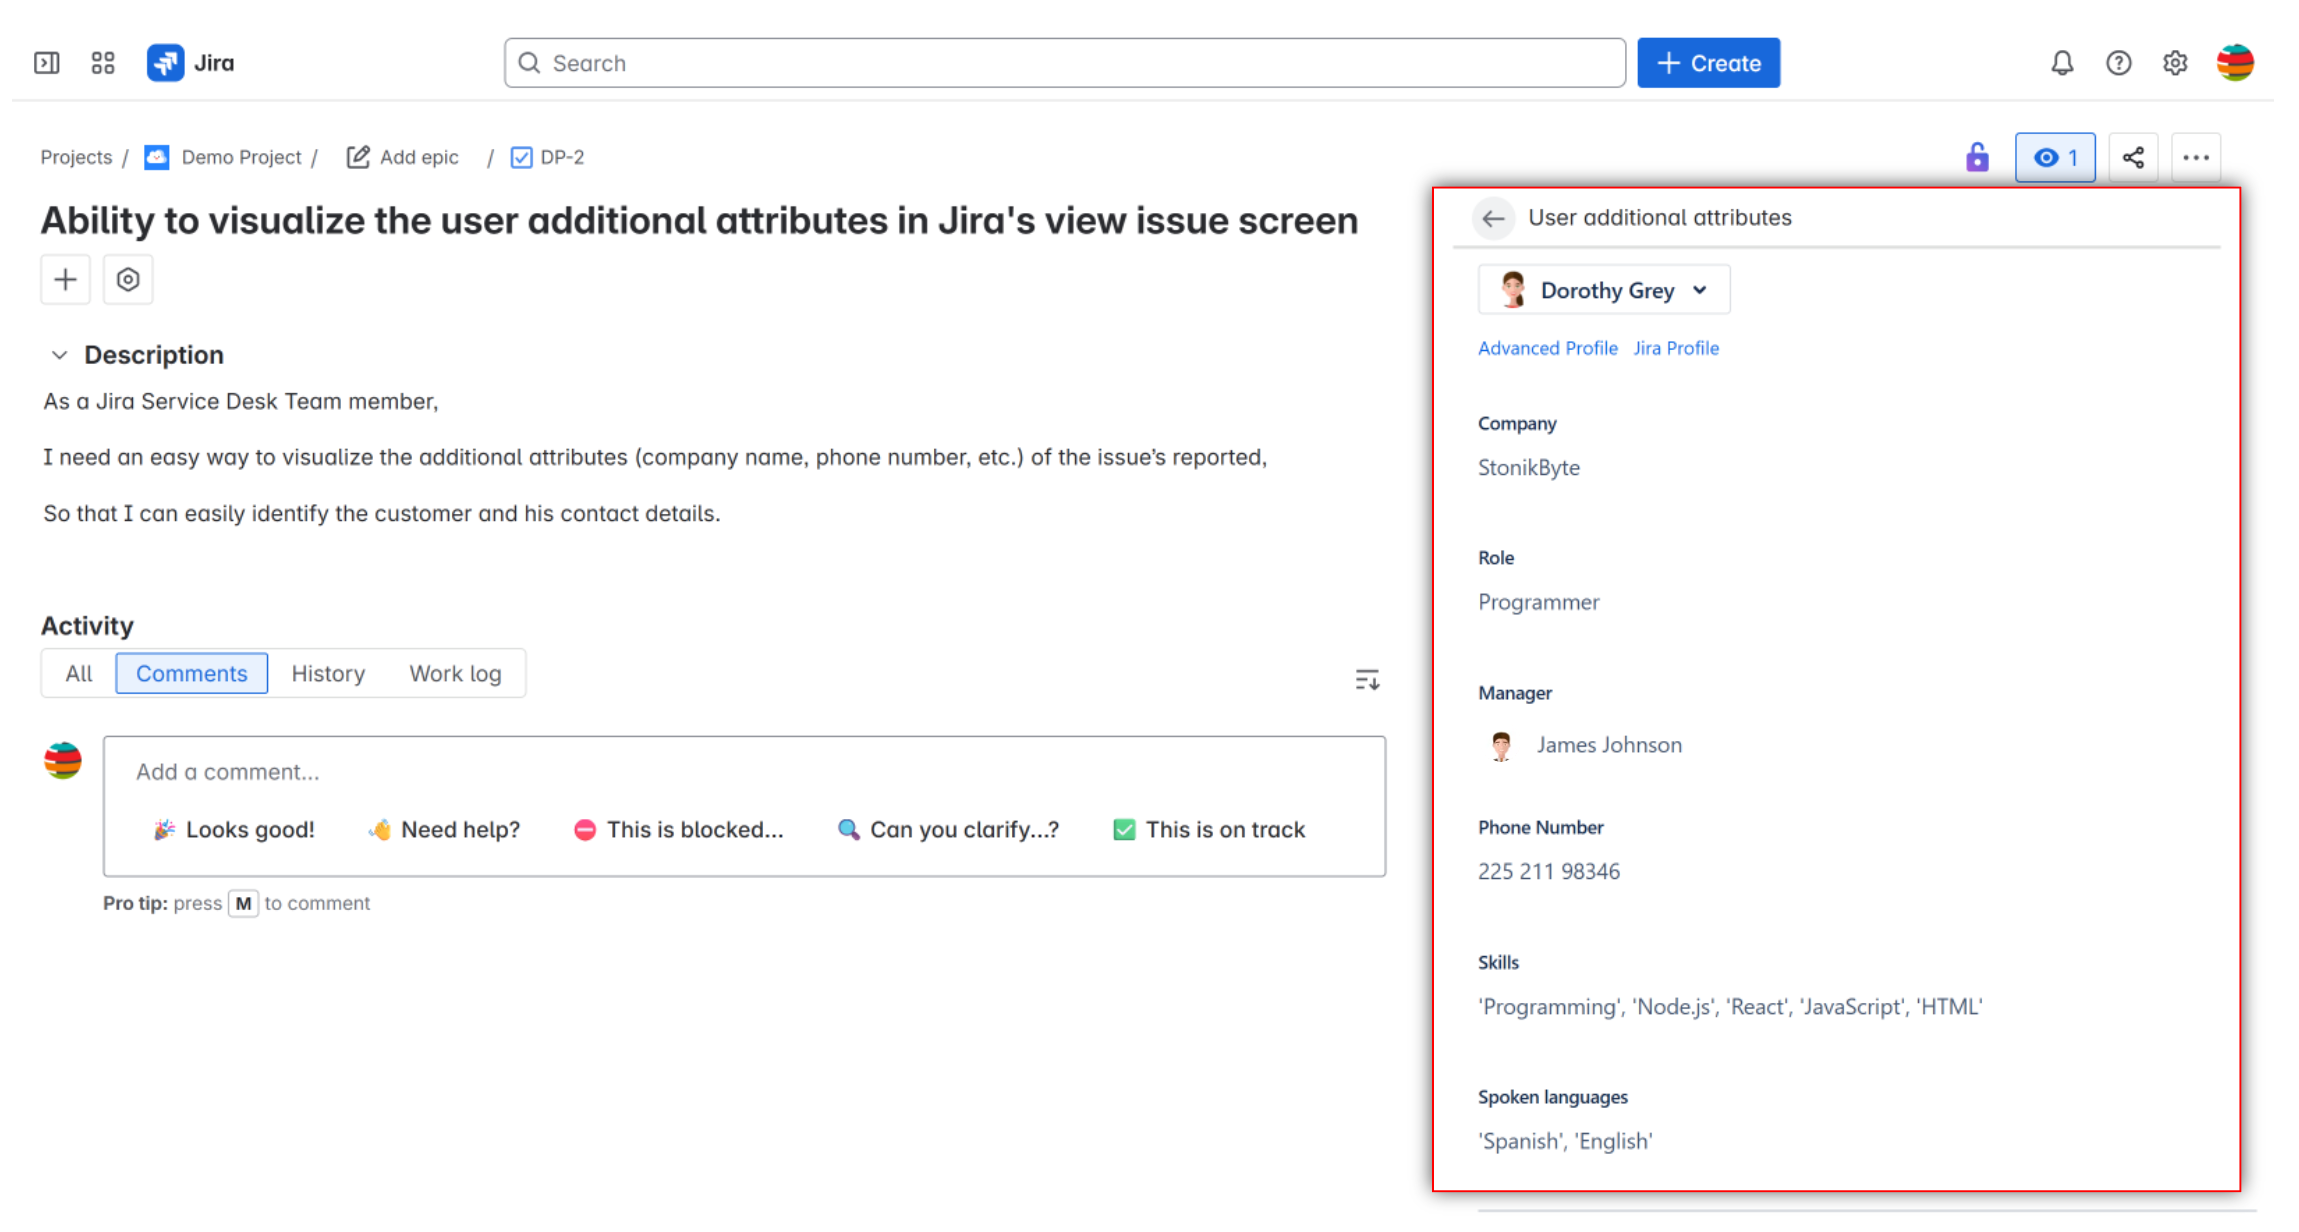Click the purple unlock restriction icon

click(x=1977, y=157)
